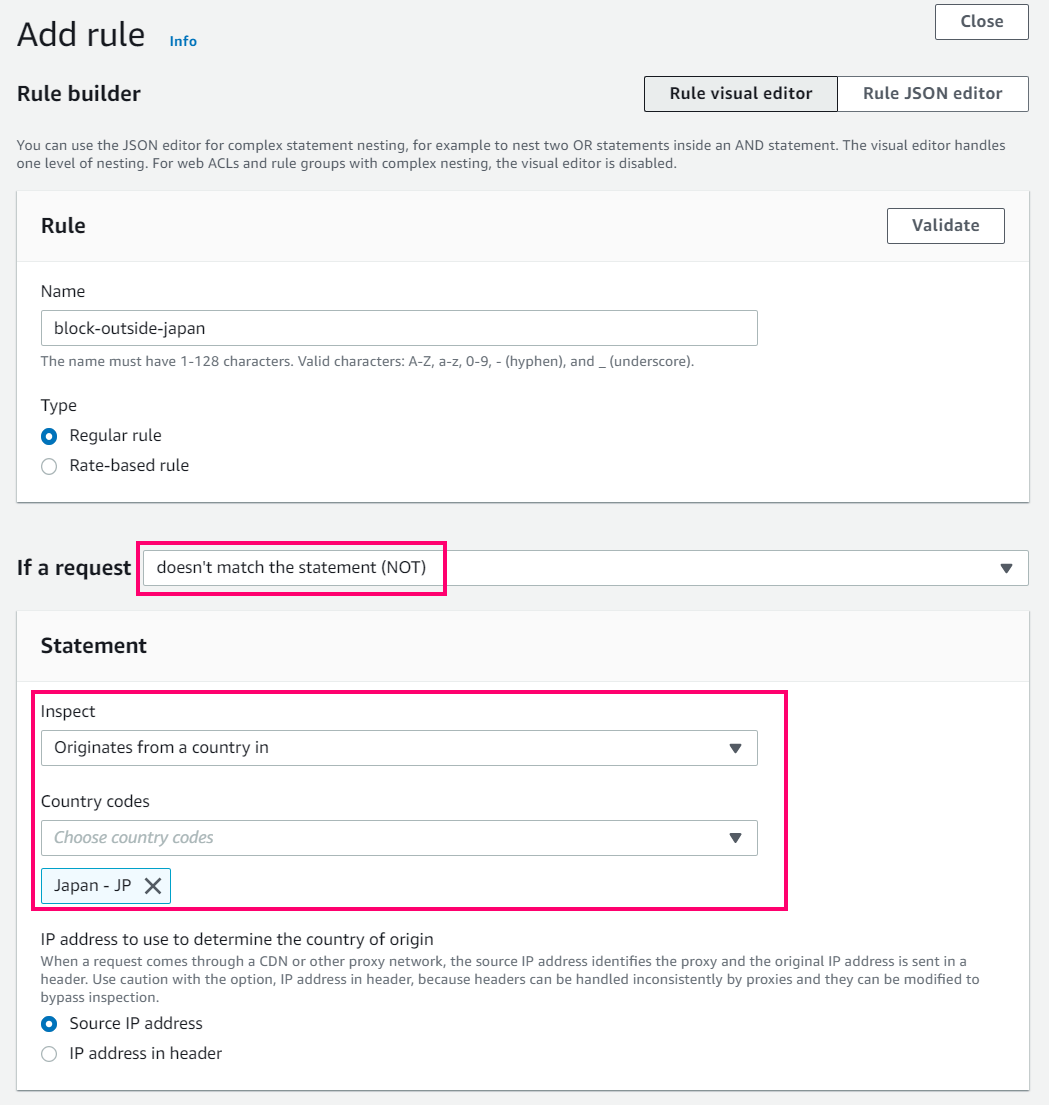Open the Choose country codes selector
This screenshot has width=1049, height=1105.
click(399, 838)
